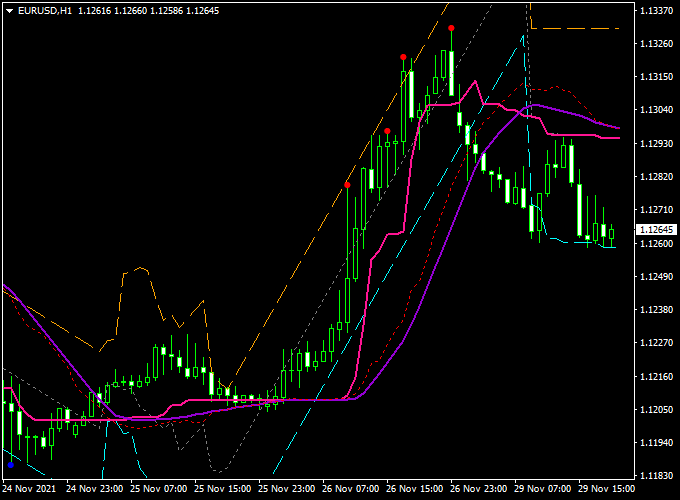
Task: Click price level 1.13040 on the scale
Action: click(x=657, y=110)
